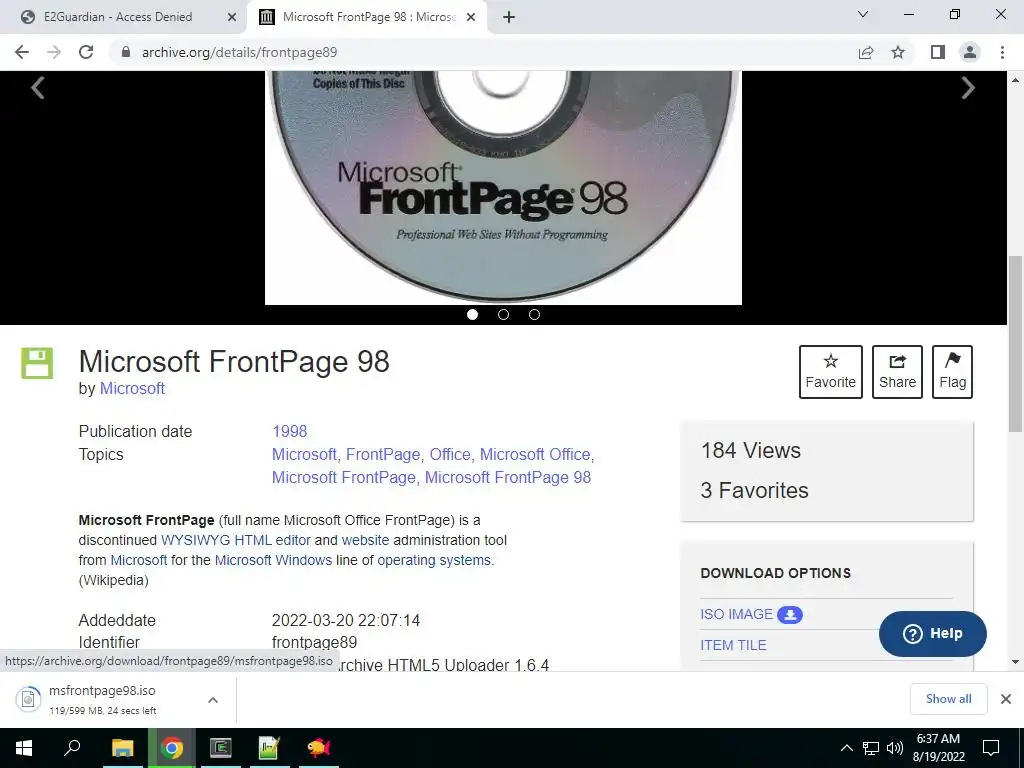
Task: Show next image in the carousel
Action: click(x=968, y=88)
